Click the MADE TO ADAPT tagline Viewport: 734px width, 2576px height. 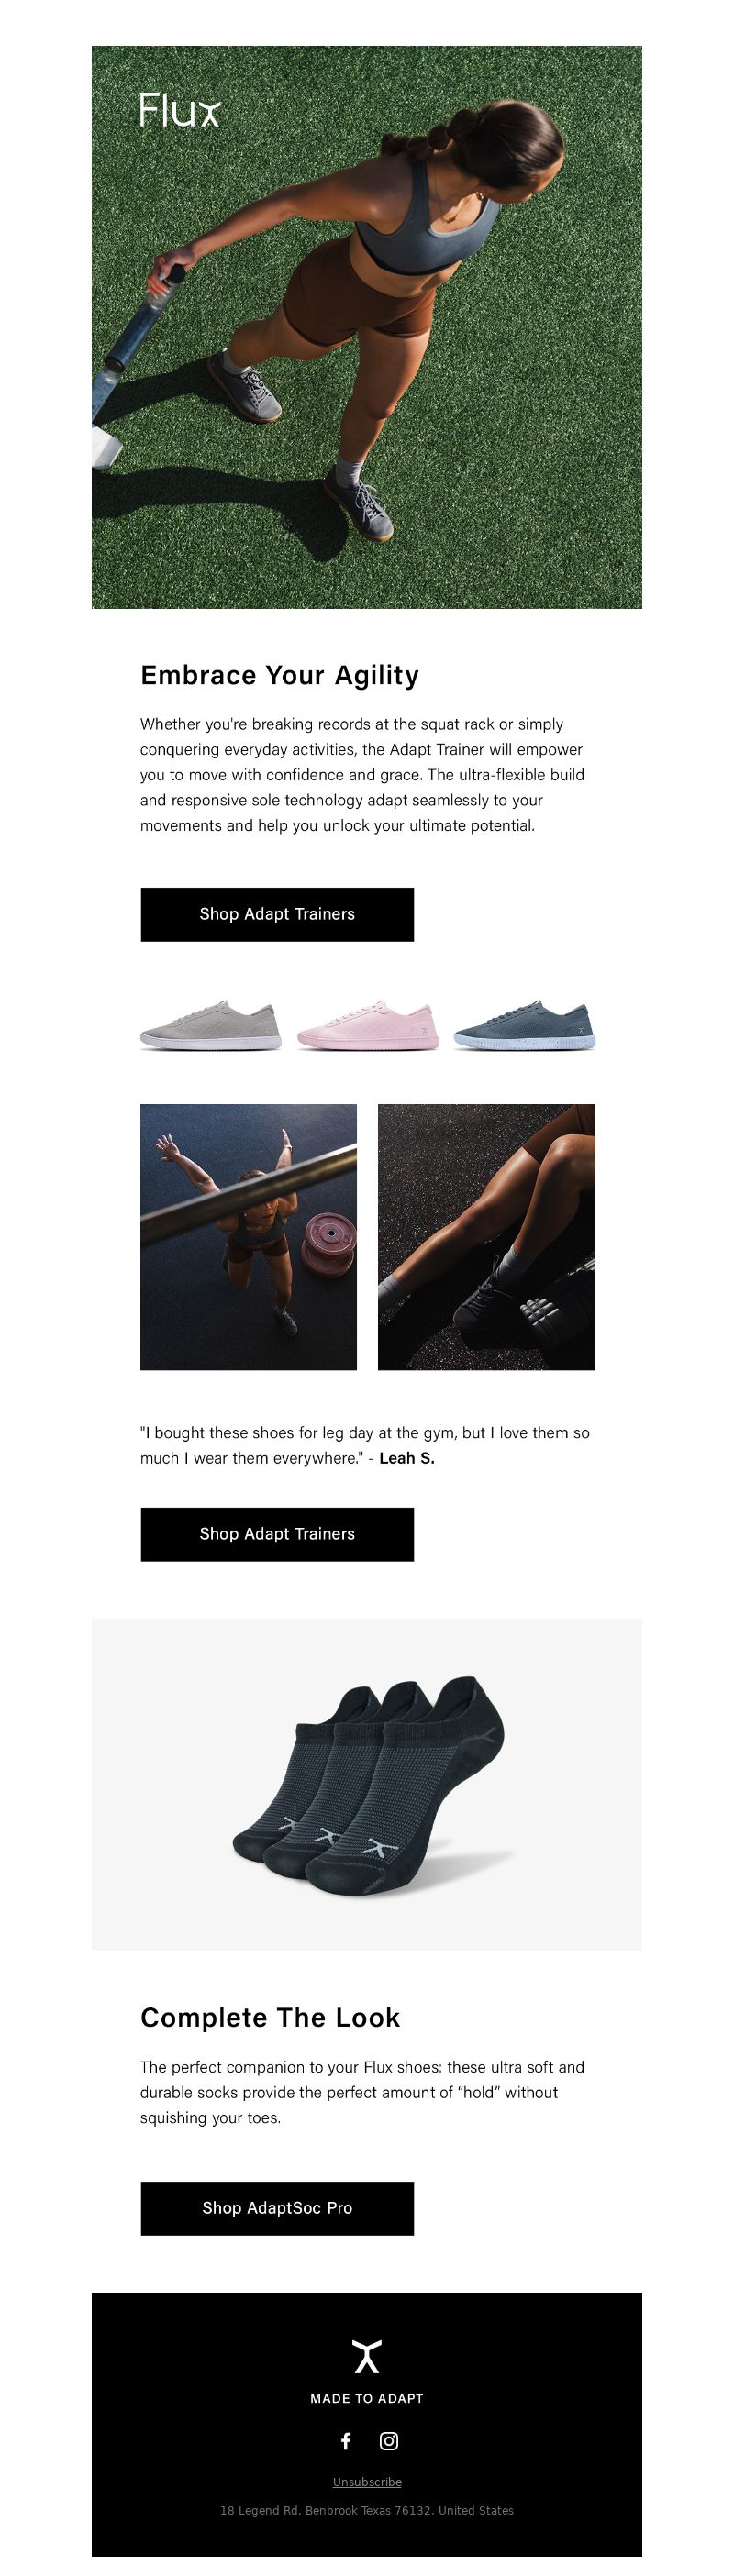pos(367,2398)
